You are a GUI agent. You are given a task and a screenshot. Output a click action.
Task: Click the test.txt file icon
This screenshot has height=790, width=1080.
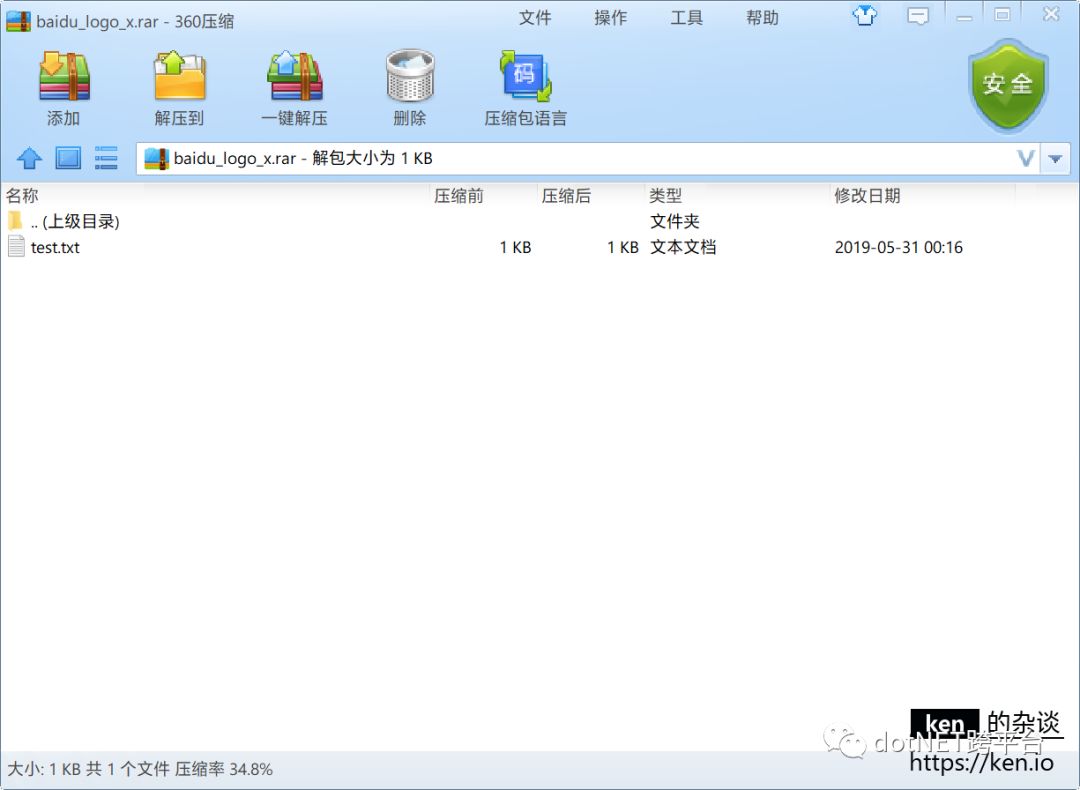pyautogui.click(x=17, y=247)
